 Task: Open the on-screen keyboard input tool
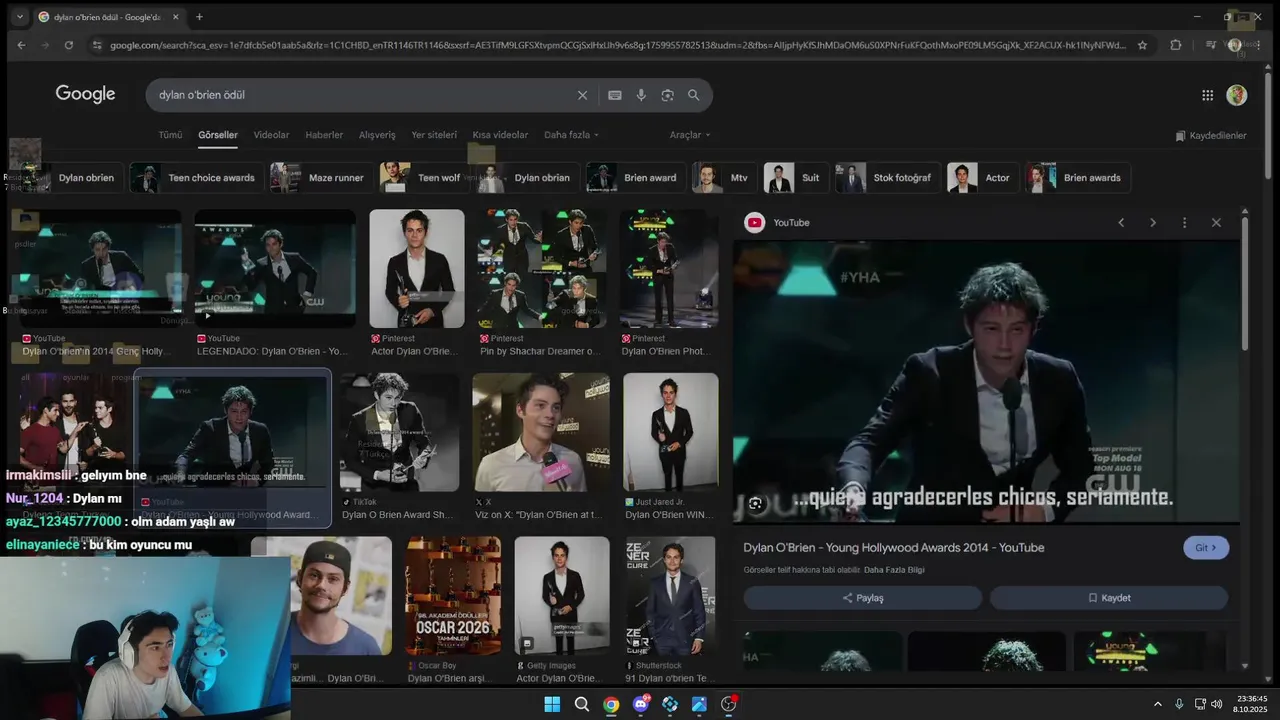click(615, 95)
